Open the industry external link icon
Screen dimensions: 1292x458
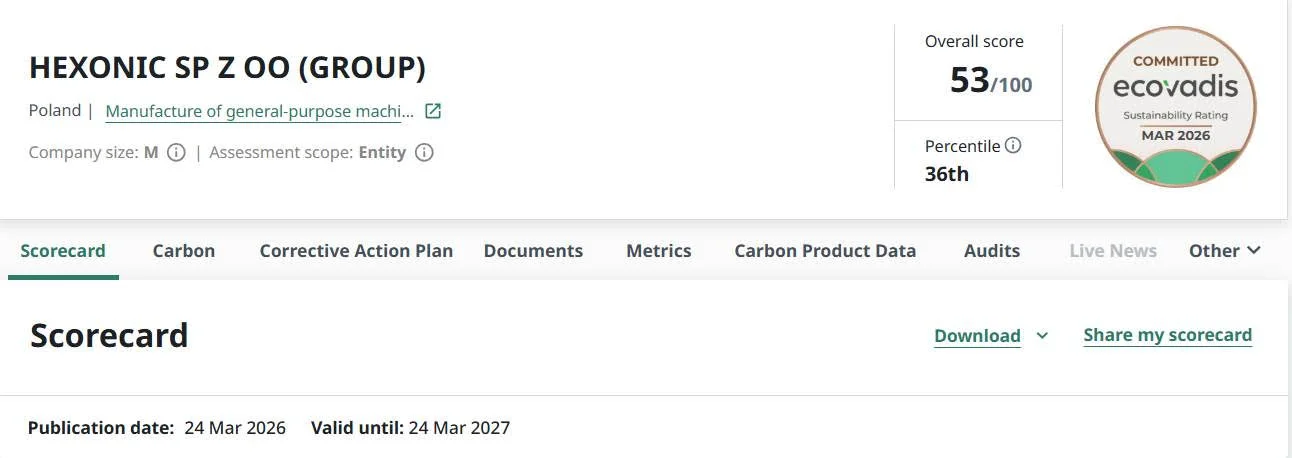tap(433, 111)
